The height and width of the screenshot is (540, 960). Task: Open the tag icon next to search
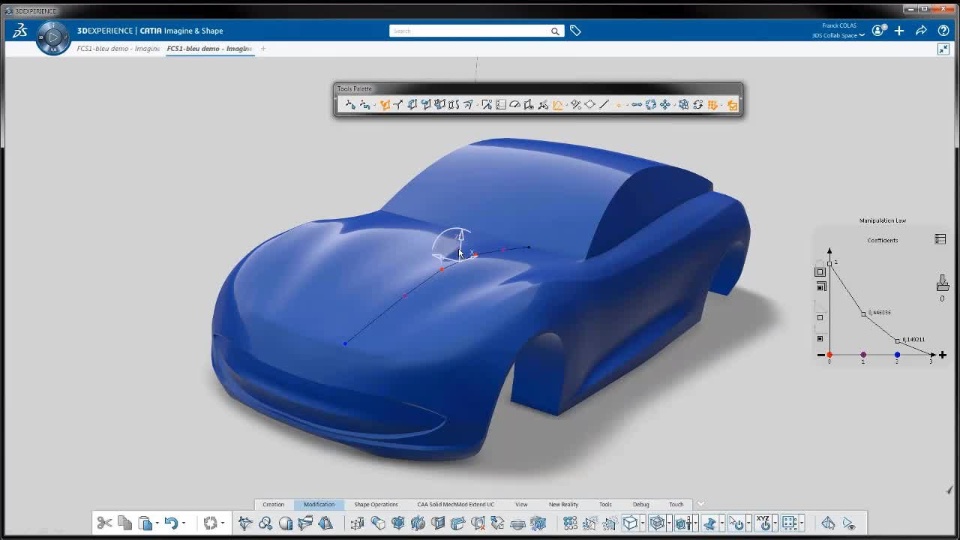575,31
